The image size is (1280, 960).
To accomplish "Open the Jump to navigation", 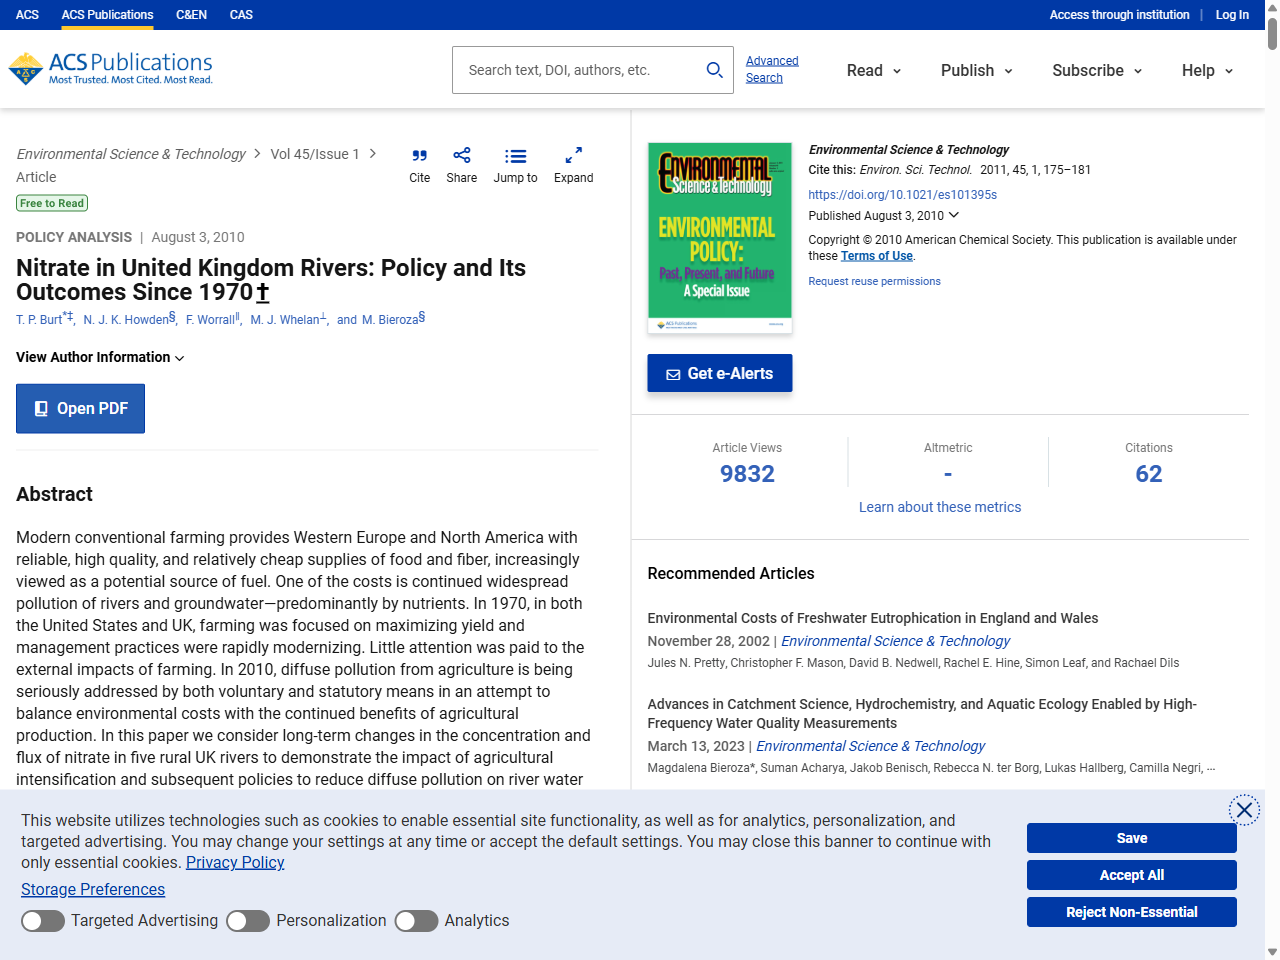I will [515, 165].
